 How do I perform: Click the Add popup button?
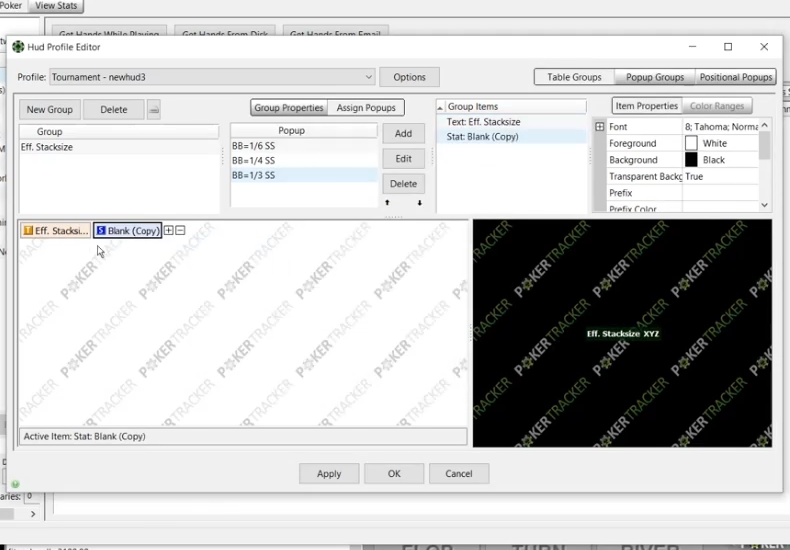[403, 133]
